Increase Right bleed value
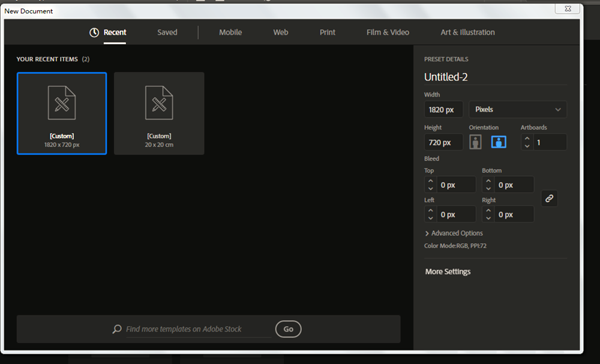 coord(488,211)
